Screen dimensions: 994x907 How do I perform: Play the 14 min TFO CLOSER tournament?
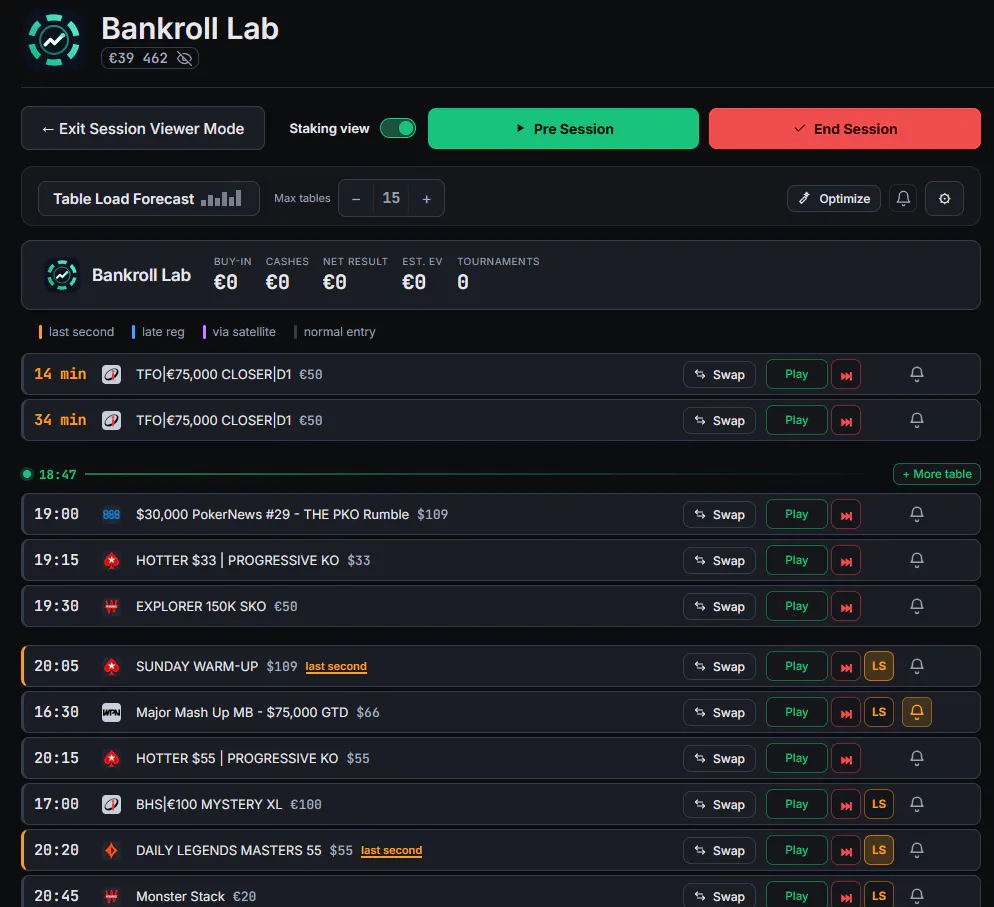[x=796, y=374]
